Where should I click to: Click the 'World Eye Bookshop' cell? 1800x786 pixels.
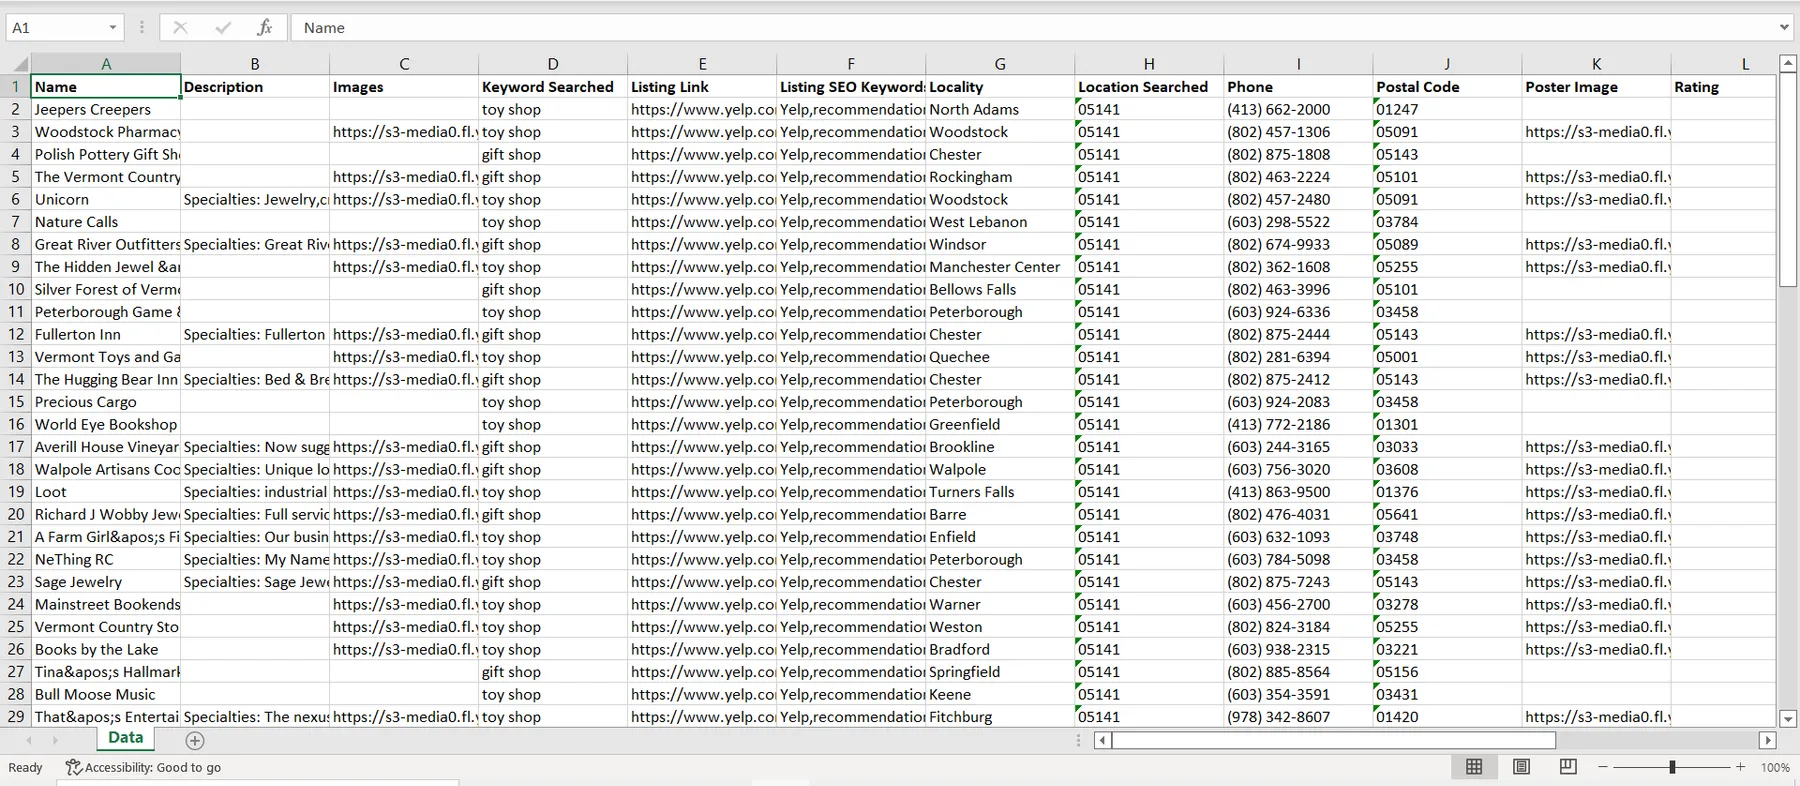coord(106,425)
